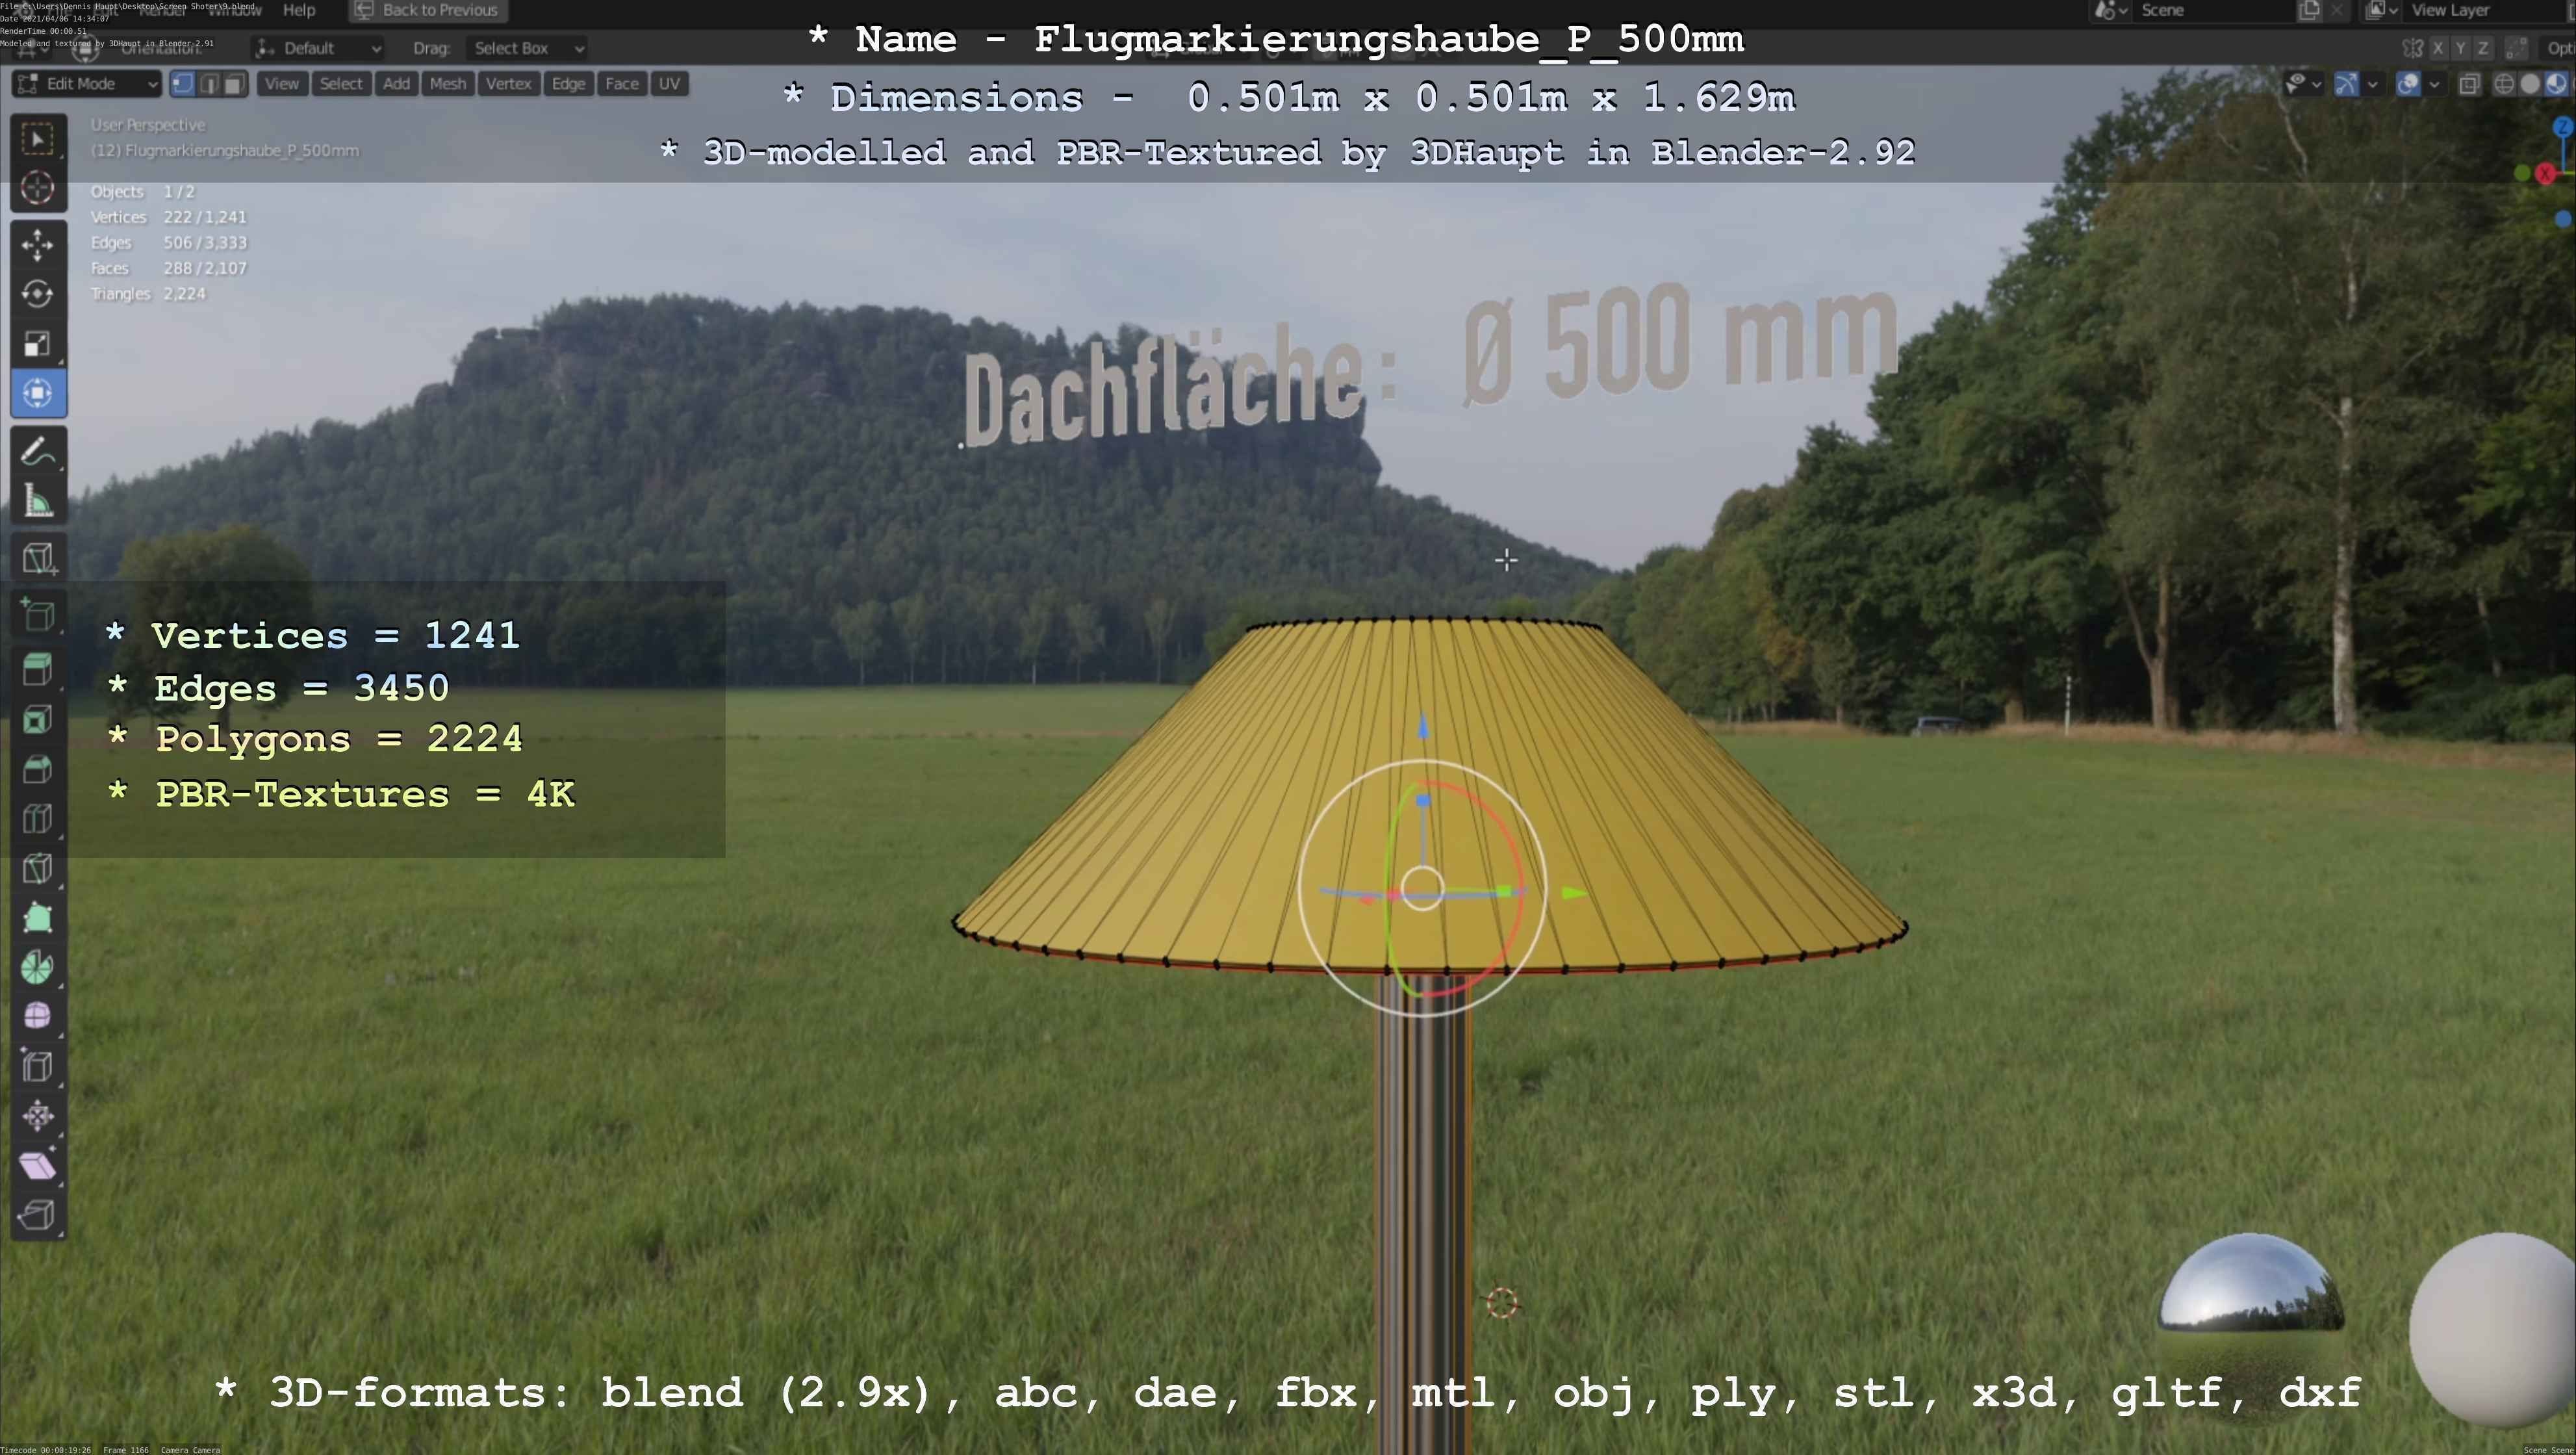Expand overlays options dropdown arrow
Screen dimensions: 2576x1455
pos(2434,84)
